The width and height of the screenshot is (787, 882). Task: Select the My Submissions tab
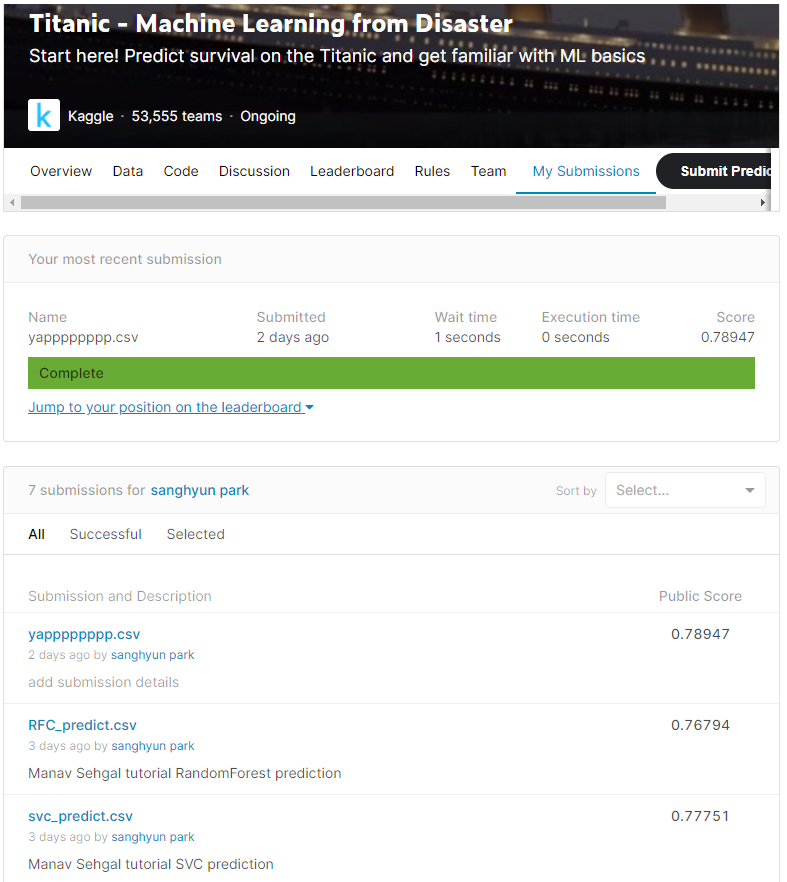click(586, 171)
